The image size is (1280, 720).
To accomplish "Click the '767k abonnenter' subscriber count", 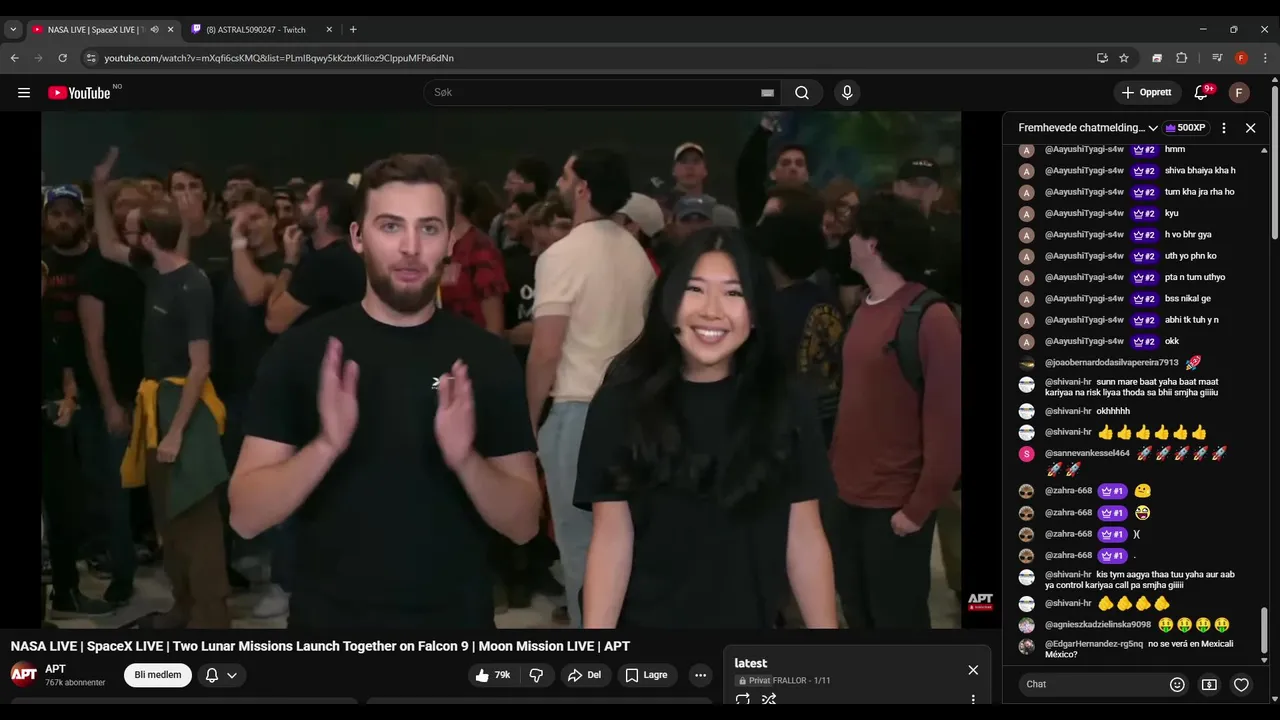I will point(75,683).
